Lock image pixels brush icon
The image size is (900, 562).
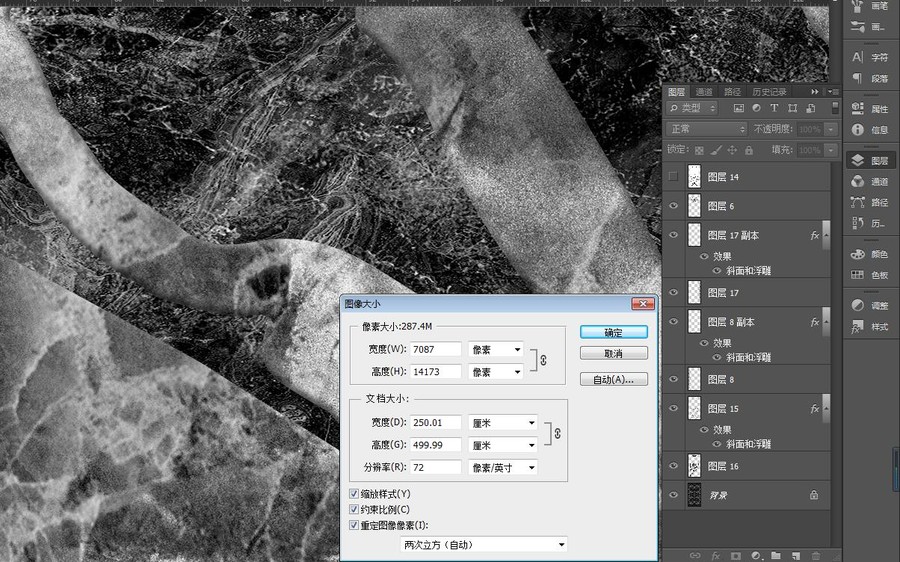[x=716, y=150]
